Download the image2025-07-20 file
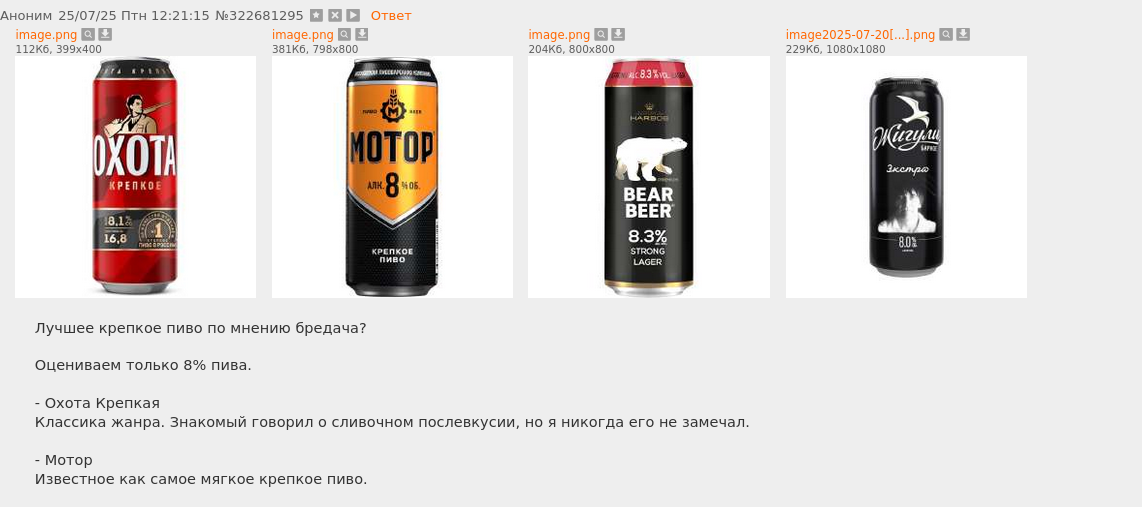 [x=963, y=34]
